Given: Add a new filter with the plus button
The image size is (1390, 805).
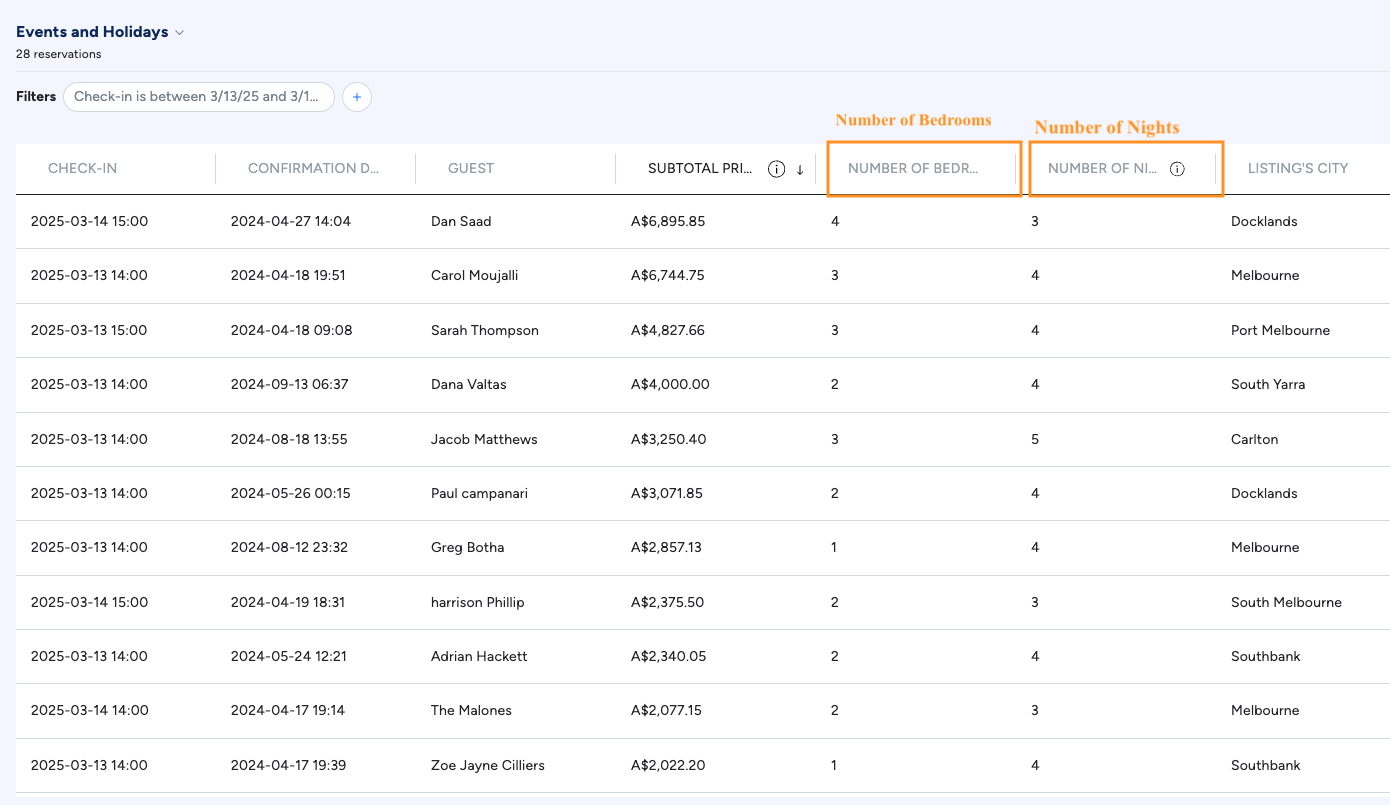Looking at the screenshot, I should (357, 97).
